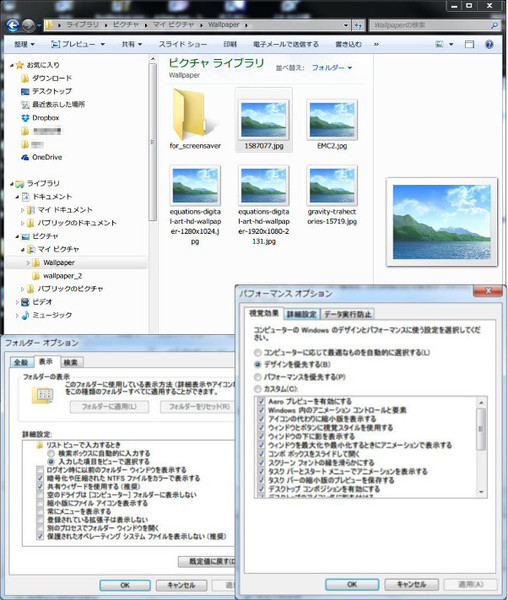The image size is (508, 600).
Task: Click the search magnifier icon
Action: point(494,25)
